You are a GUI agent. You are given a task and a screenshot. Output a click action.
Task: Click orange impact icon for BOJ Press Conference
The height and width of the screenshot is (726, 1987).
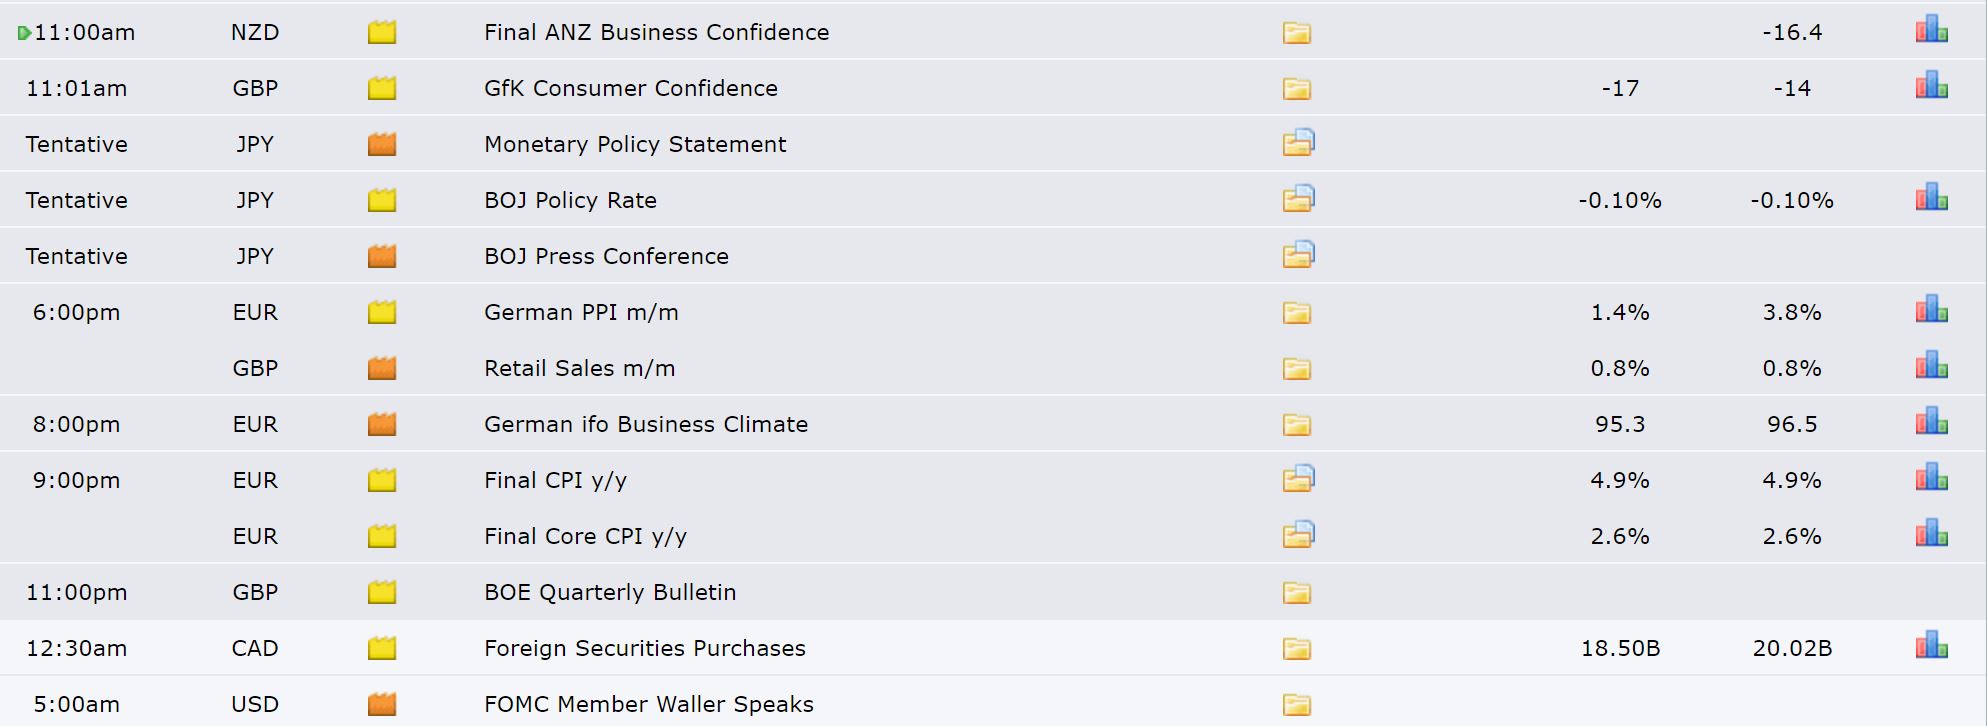click(x=382, y=257)
